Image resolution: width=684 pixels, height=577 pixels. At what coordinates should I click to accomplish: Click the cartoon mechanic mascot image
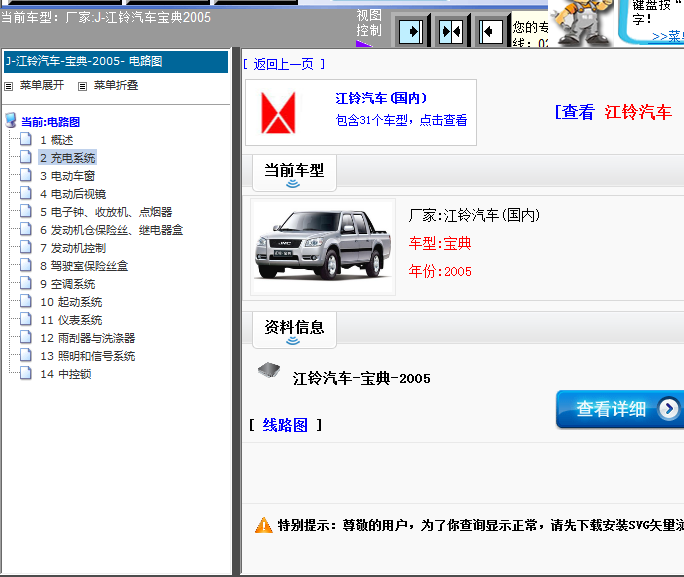(581, 22)
